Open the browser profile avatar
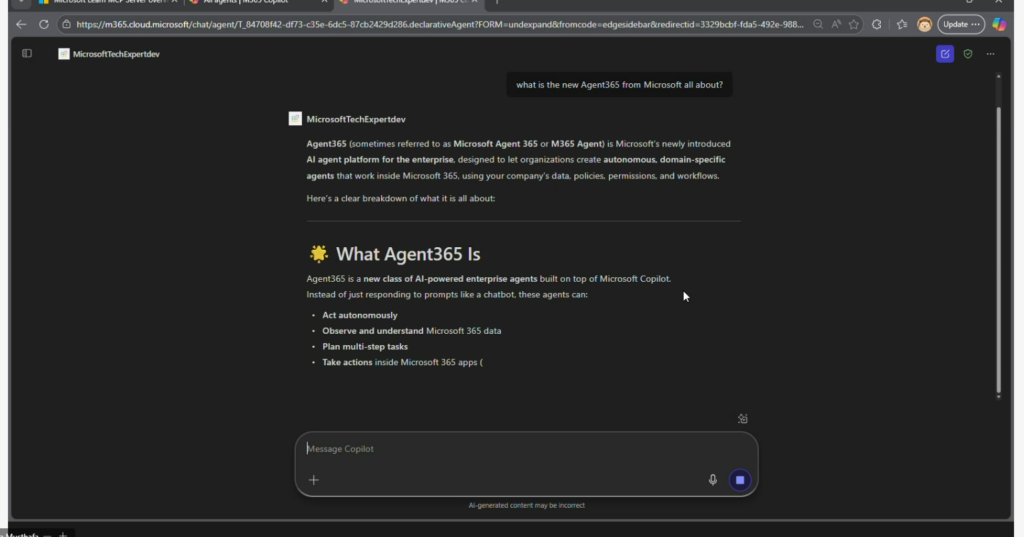 pyautogui.click(x=924, y=25)
